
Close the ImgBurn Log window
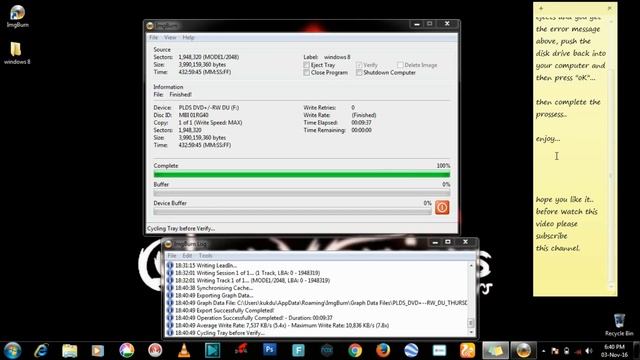(x=465, y=242)
